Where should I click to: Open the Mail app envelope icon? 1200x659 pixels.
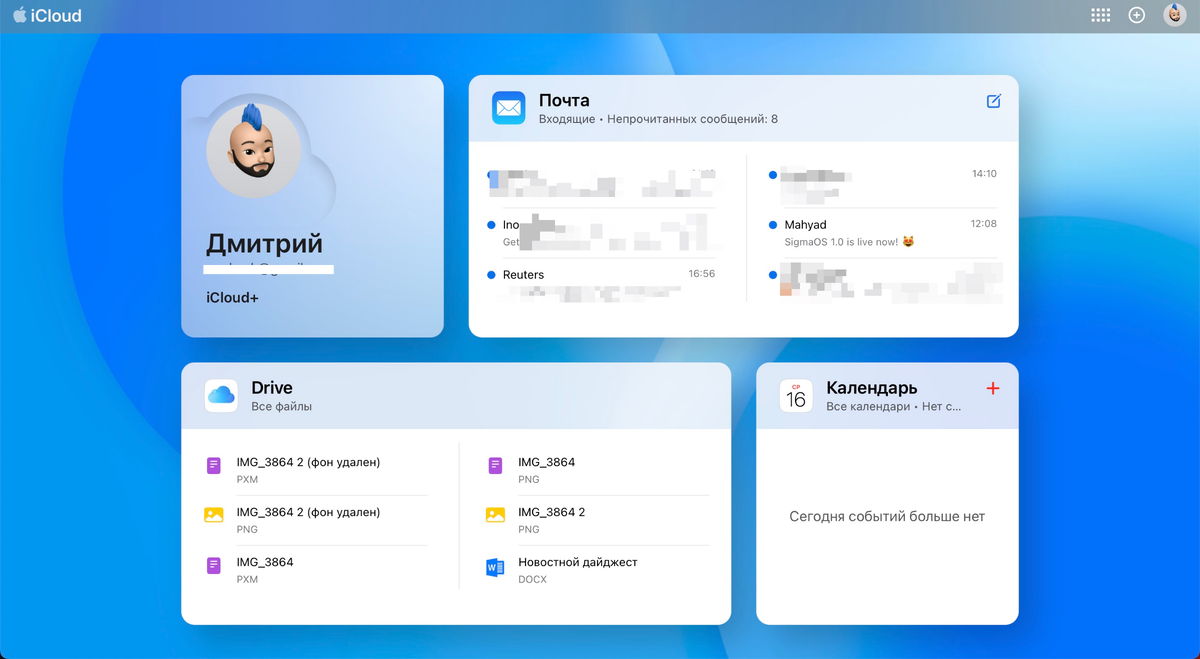(x=508, y=108)
